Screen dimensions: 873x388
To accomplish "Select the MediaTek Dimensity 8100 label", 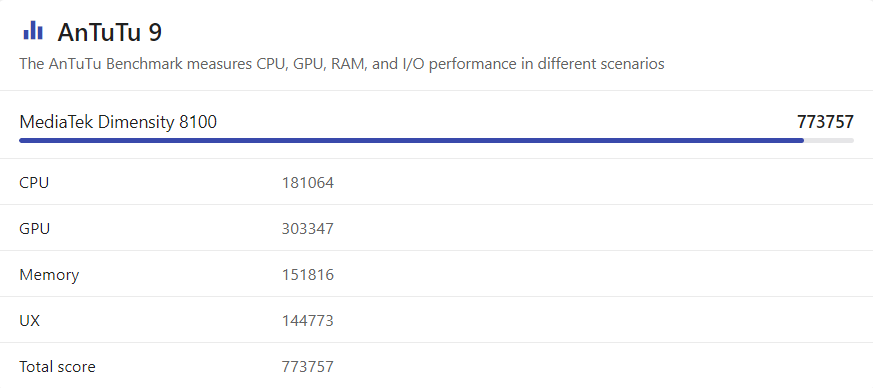I will (x=118, y=122).
